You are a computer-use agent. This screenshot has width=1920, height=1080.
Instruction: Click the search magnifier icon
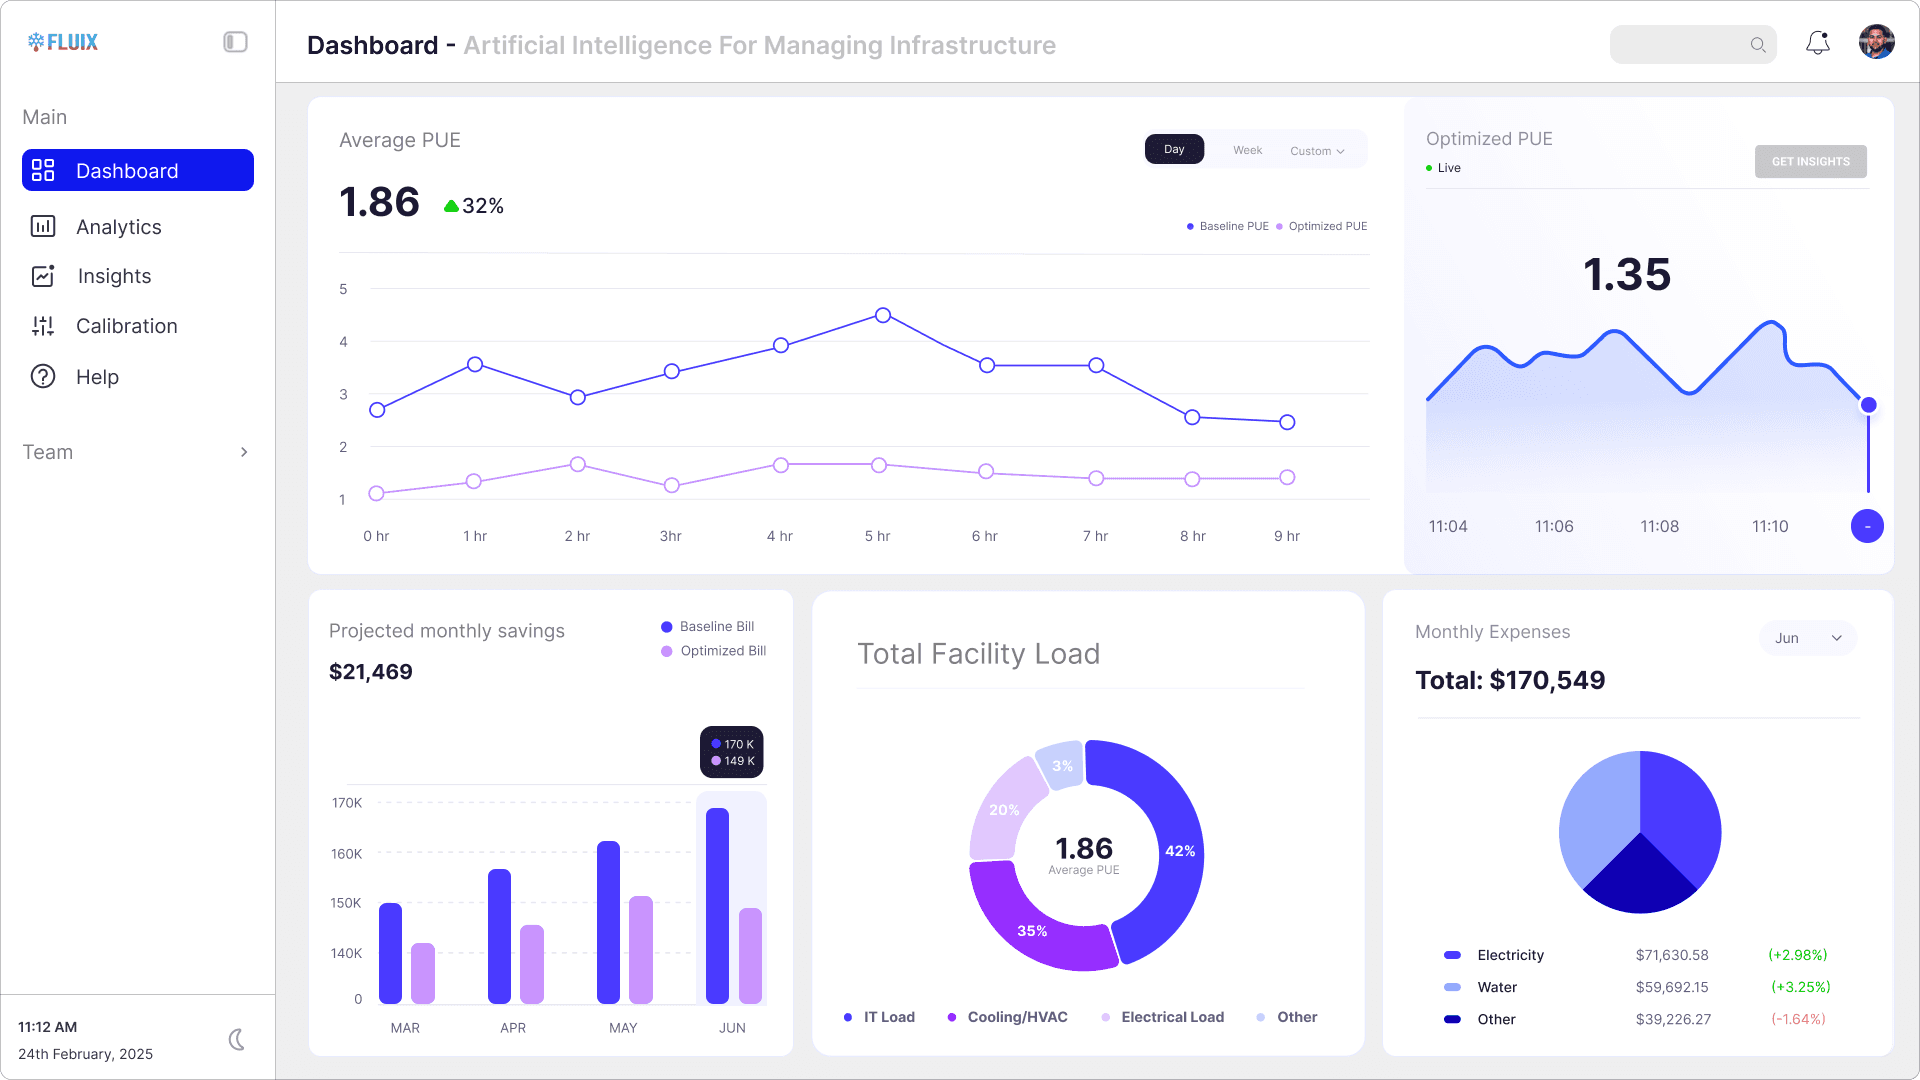click(1758, 44)
